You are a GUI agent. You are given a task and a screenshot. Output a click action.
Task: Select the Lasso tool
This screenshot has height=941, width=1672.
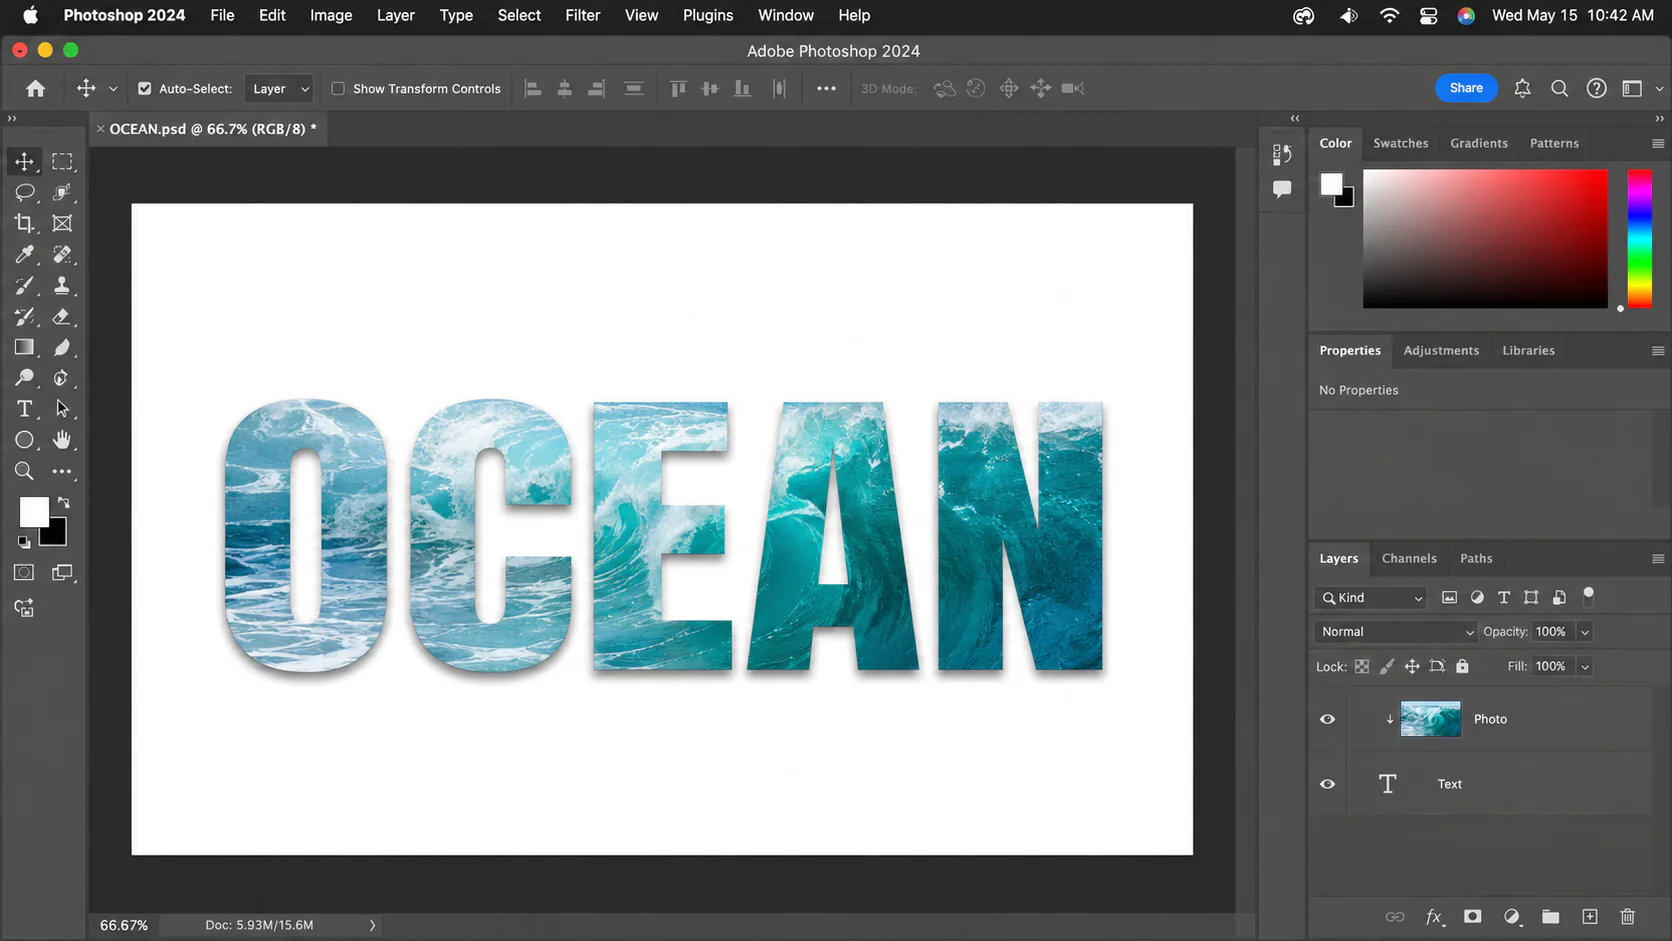coord(24,192)
